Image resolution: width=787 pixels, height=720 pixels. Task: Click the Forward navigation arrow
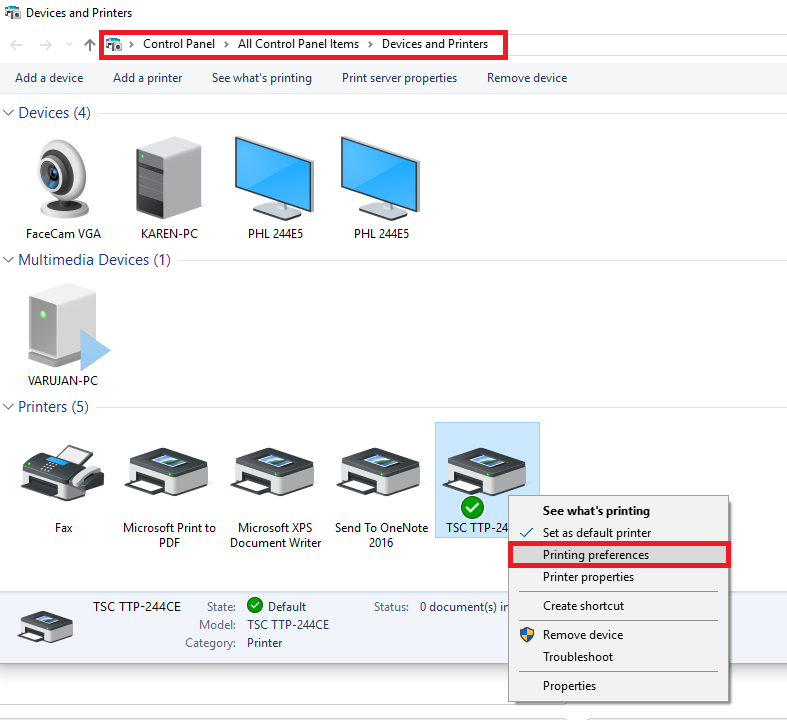(46, 45)
